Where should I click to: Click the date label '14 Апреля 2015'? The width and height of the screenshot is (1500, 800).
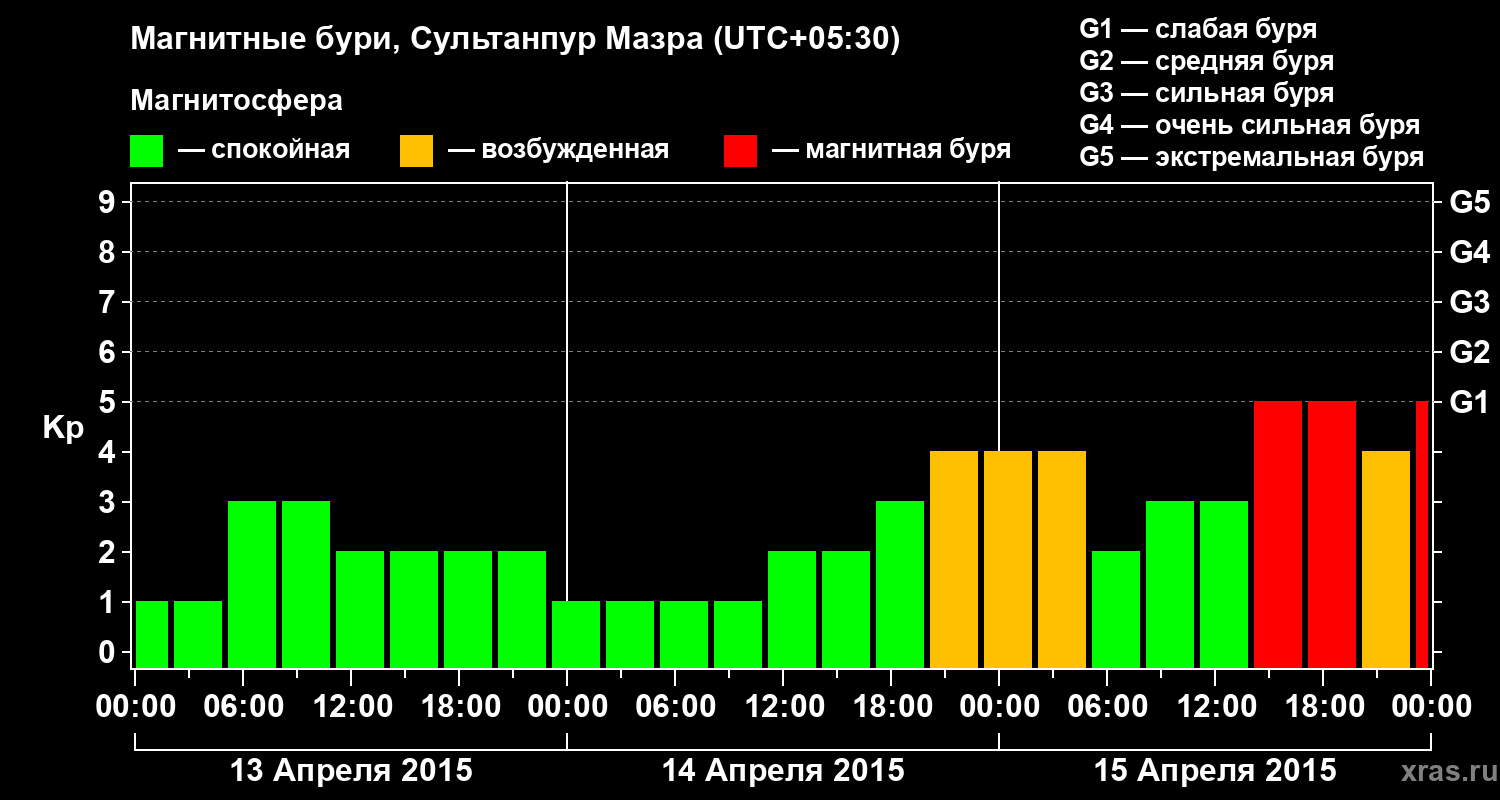click(783, 771)
